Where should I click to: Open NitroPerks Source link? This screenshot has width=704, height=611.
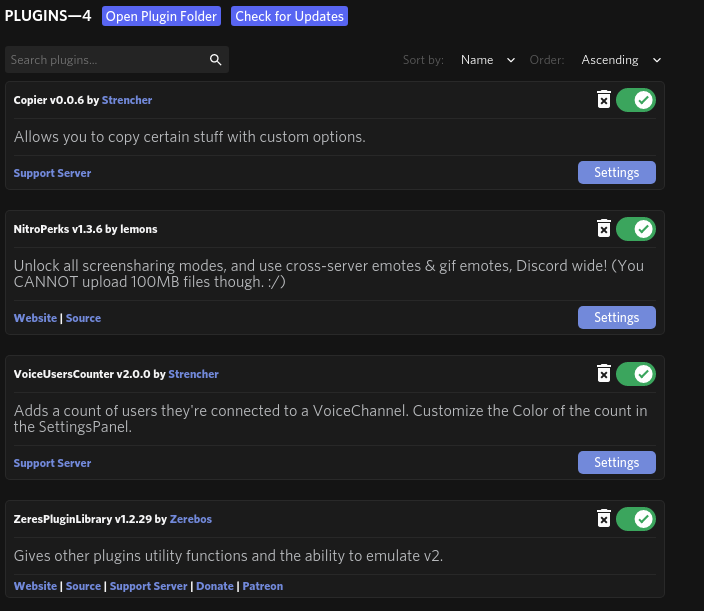click(x=83, y=318)
